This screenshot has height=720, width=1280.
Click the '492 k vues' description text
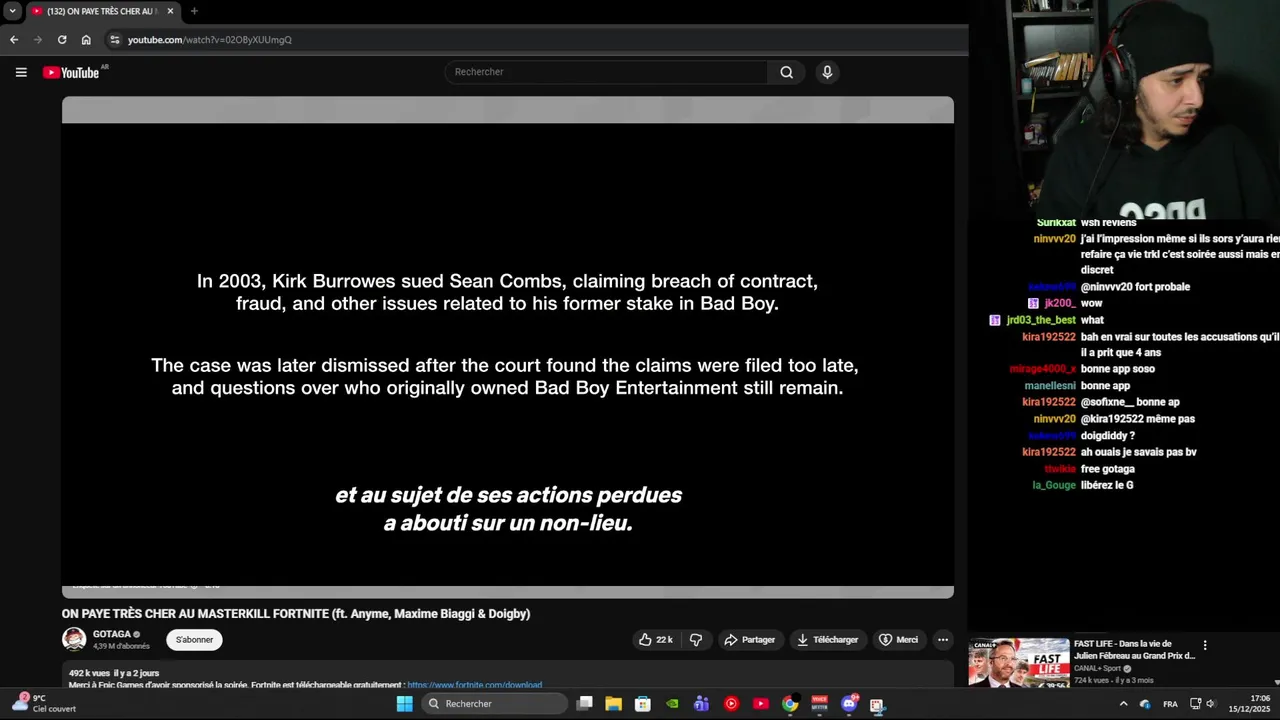coord(89,674)
